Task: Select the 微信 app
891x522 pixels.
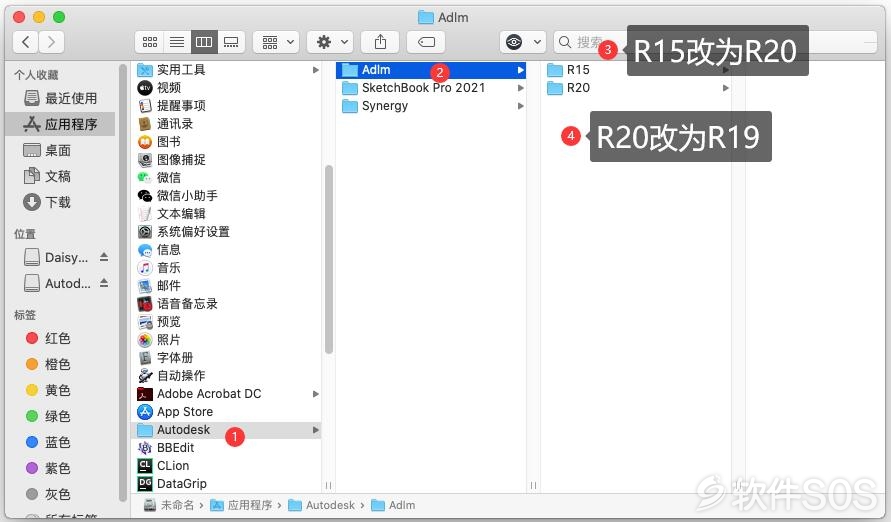Action: coord(227,178)
